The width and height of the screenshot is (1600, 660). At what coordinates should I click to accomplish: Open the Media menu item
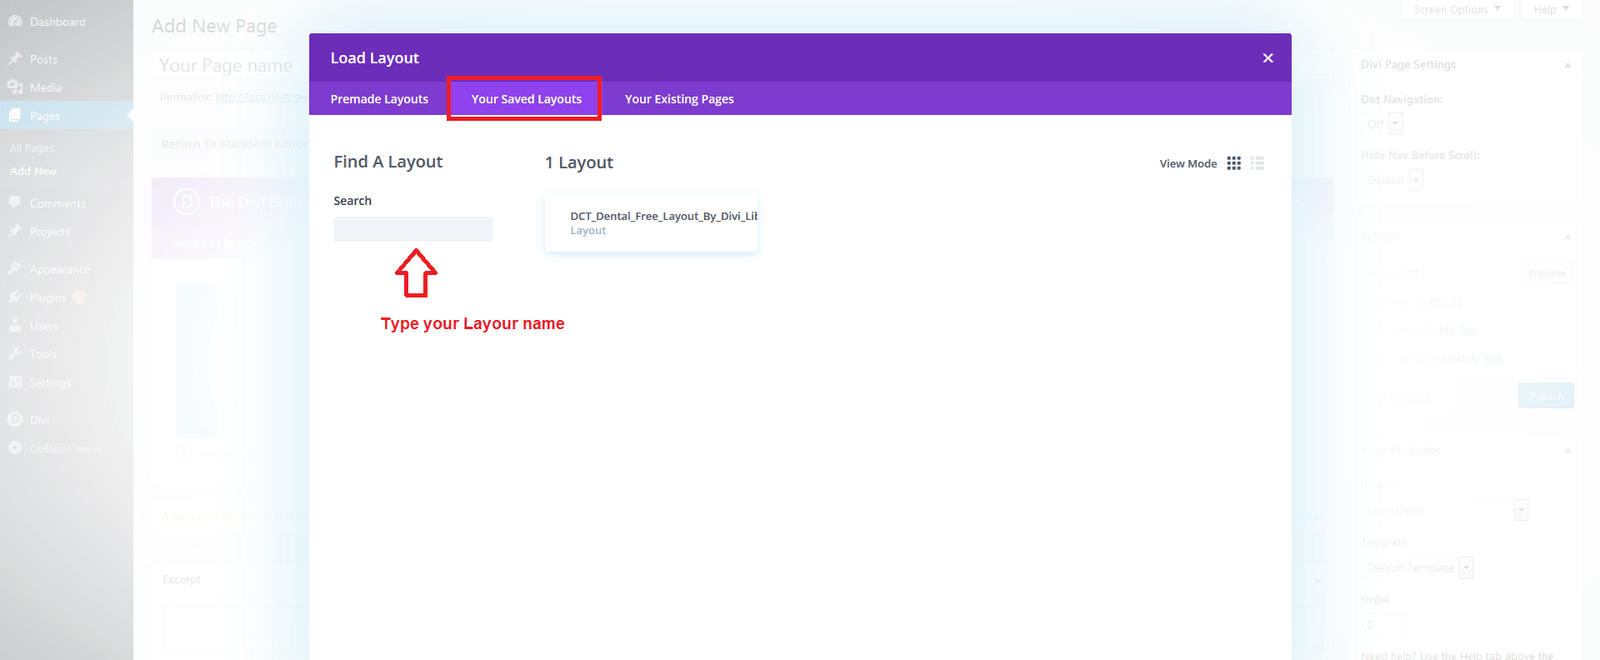point(45,88)
